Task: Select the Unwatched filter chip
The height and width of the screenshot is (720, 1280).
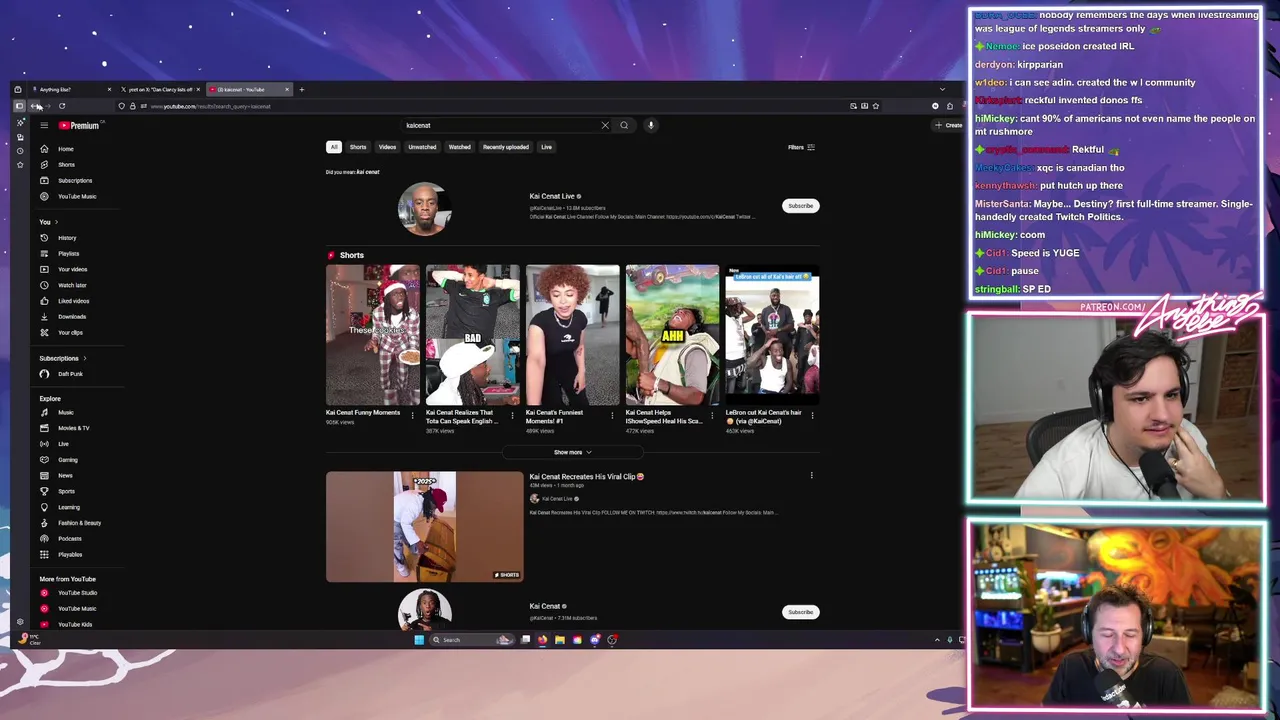Action: 422,147
